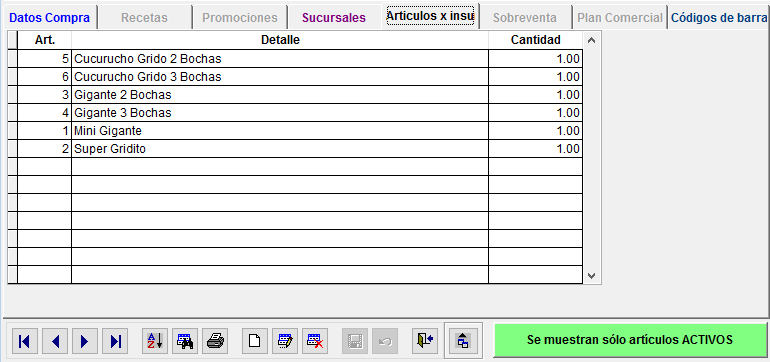Exit using the door icon

tap(425, 341)
